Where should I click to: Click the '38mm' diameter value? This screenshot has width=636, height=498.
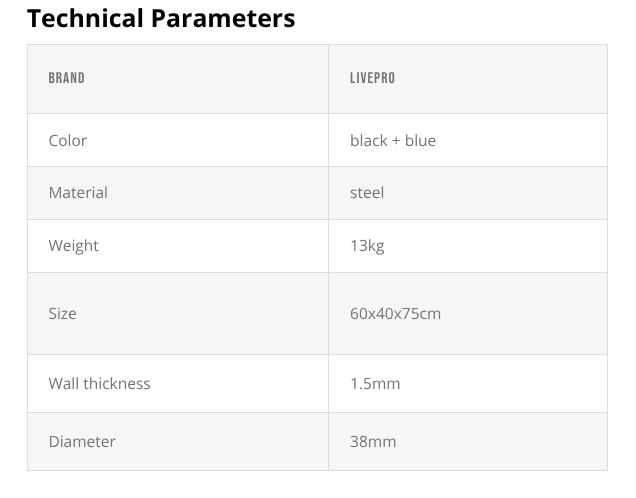[372, 441]
